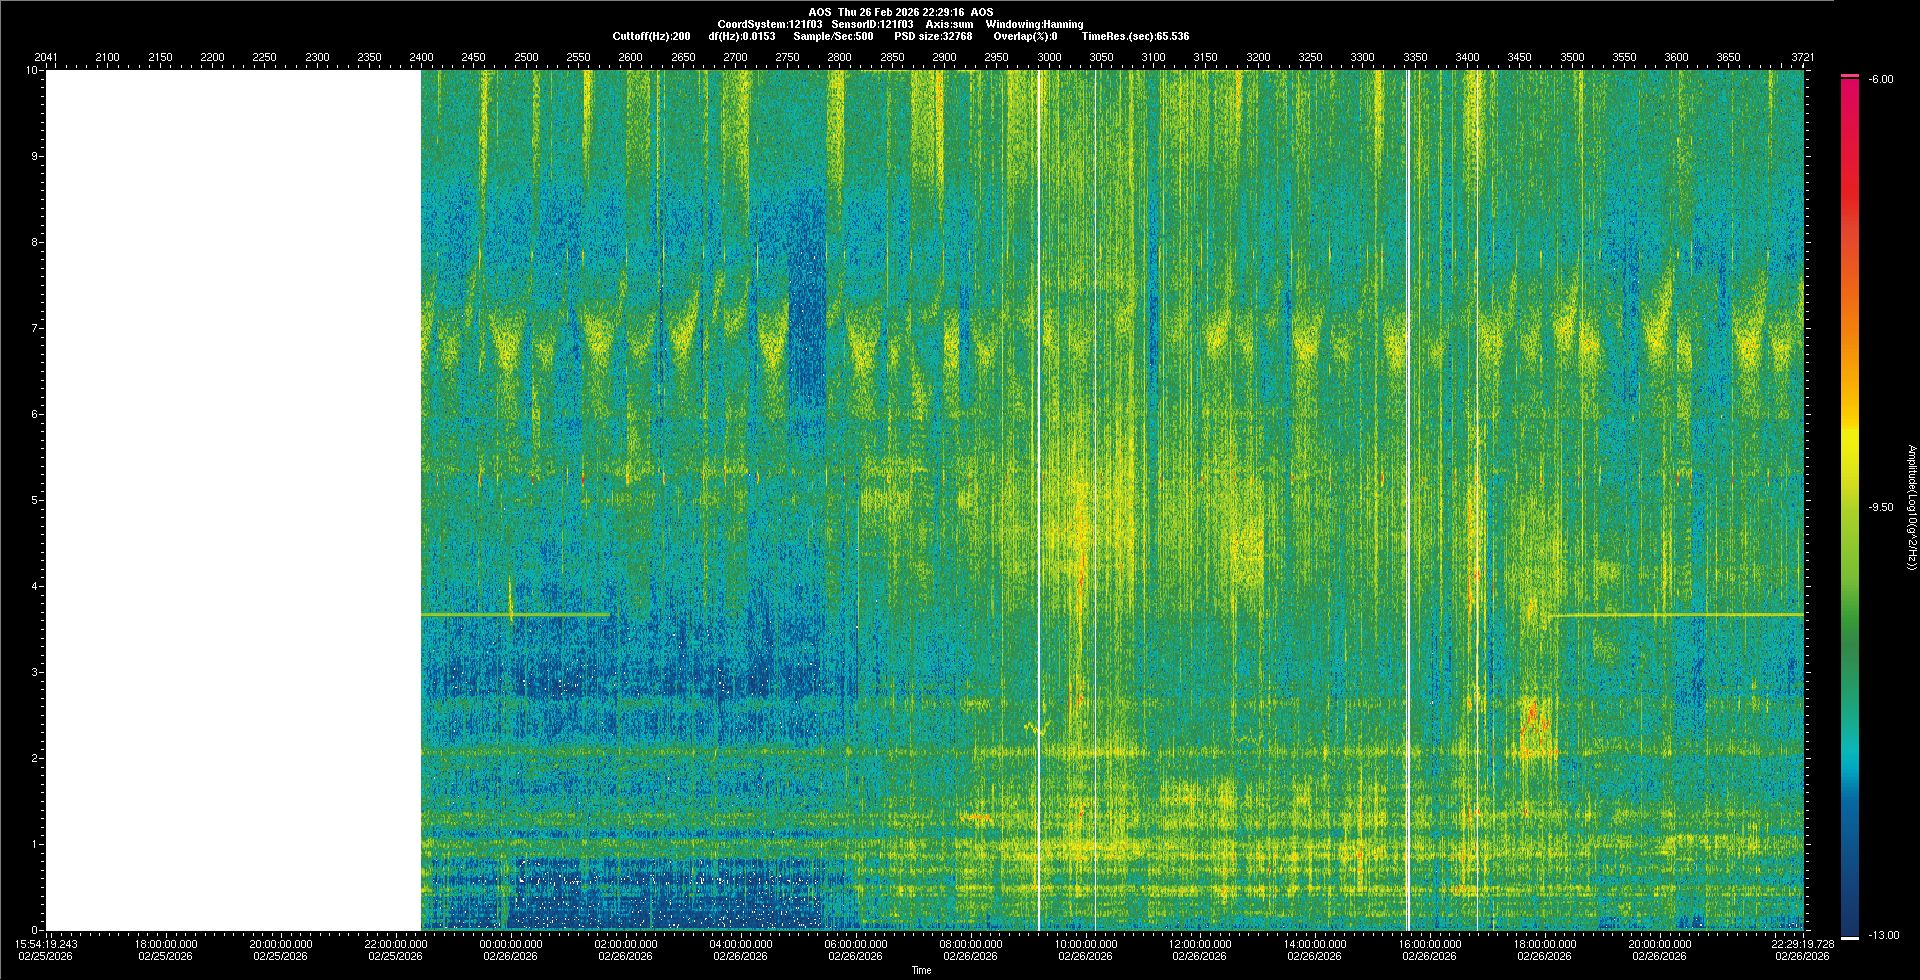1920x980 pixels.
Task: Click the '04:00:00.000' time label
Action: pyautogui.click(x=741, y=944)
